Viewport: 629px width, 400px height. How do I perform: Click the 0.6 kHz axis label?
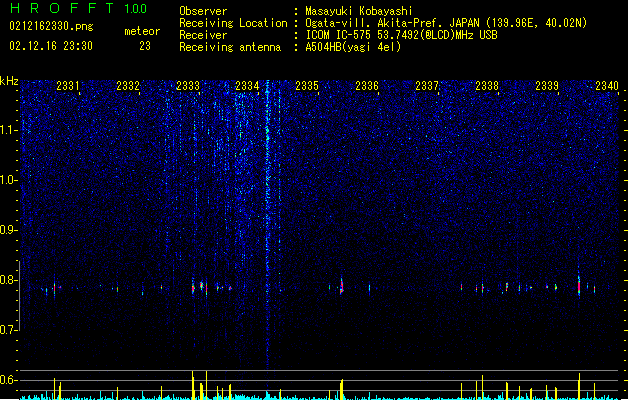[x=9, y=380]
